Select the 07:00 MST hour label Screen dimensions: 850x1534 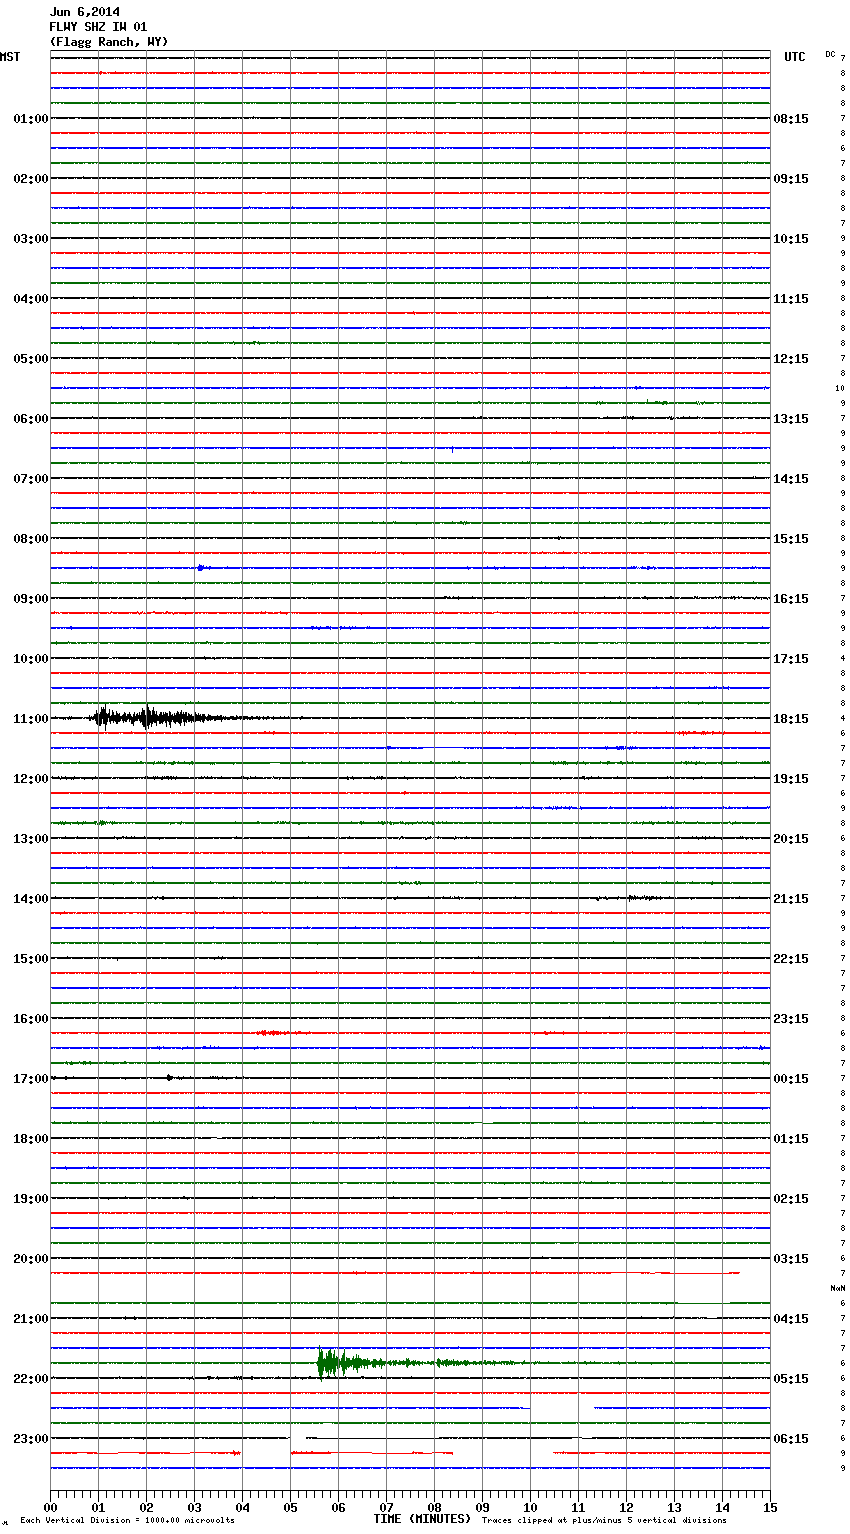[31, 479]
